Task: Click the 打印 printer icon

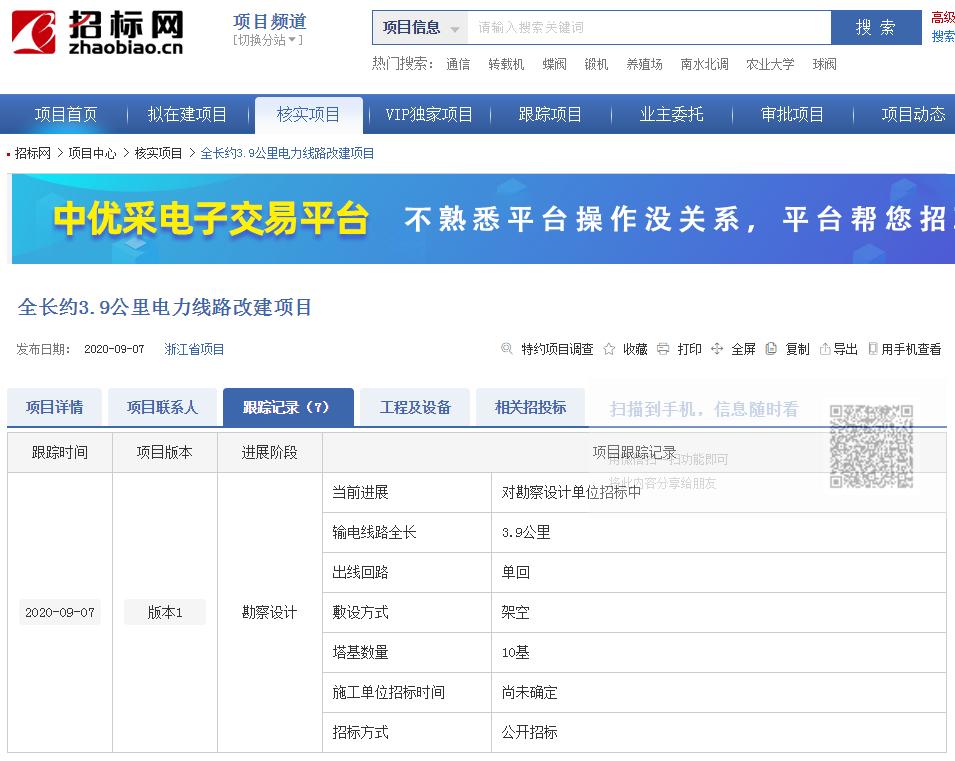Action: pyautogui.click(x=663, y=349)
